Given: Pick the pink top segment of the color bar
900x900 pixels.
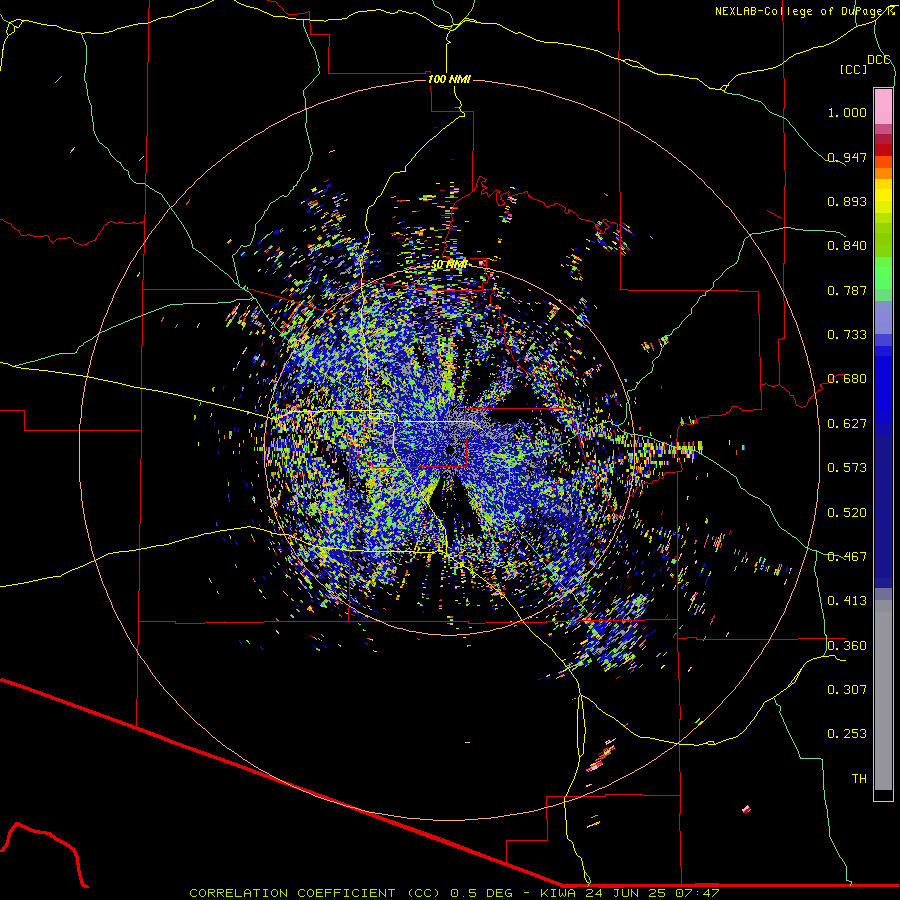Looking at the screenshot, I should [883, 107].
